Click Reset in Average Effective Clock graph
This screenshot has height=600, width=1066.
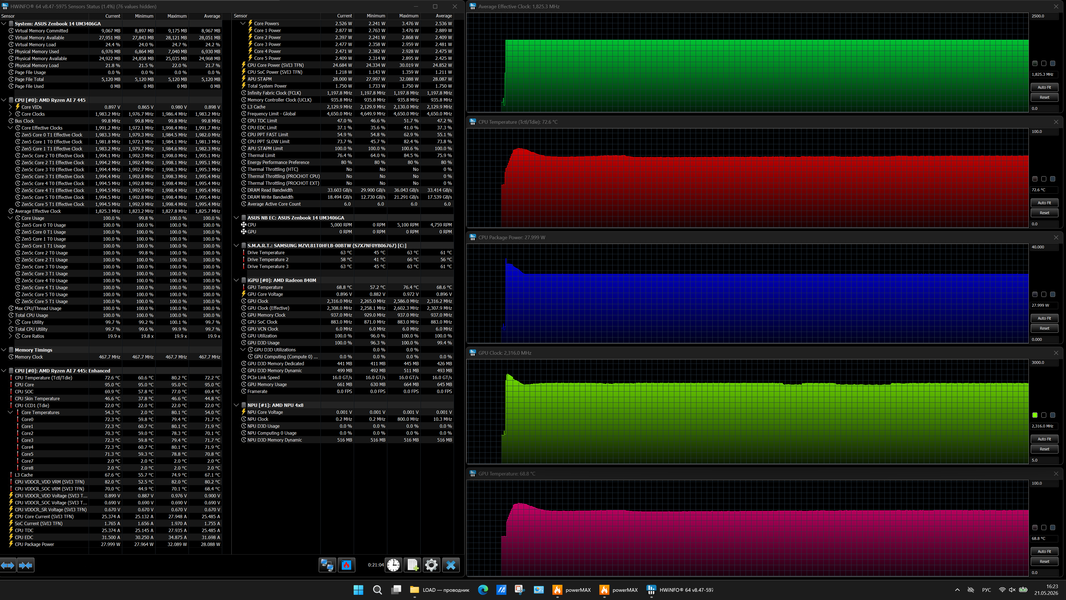pyautogui.click(x=1044, y=97)
